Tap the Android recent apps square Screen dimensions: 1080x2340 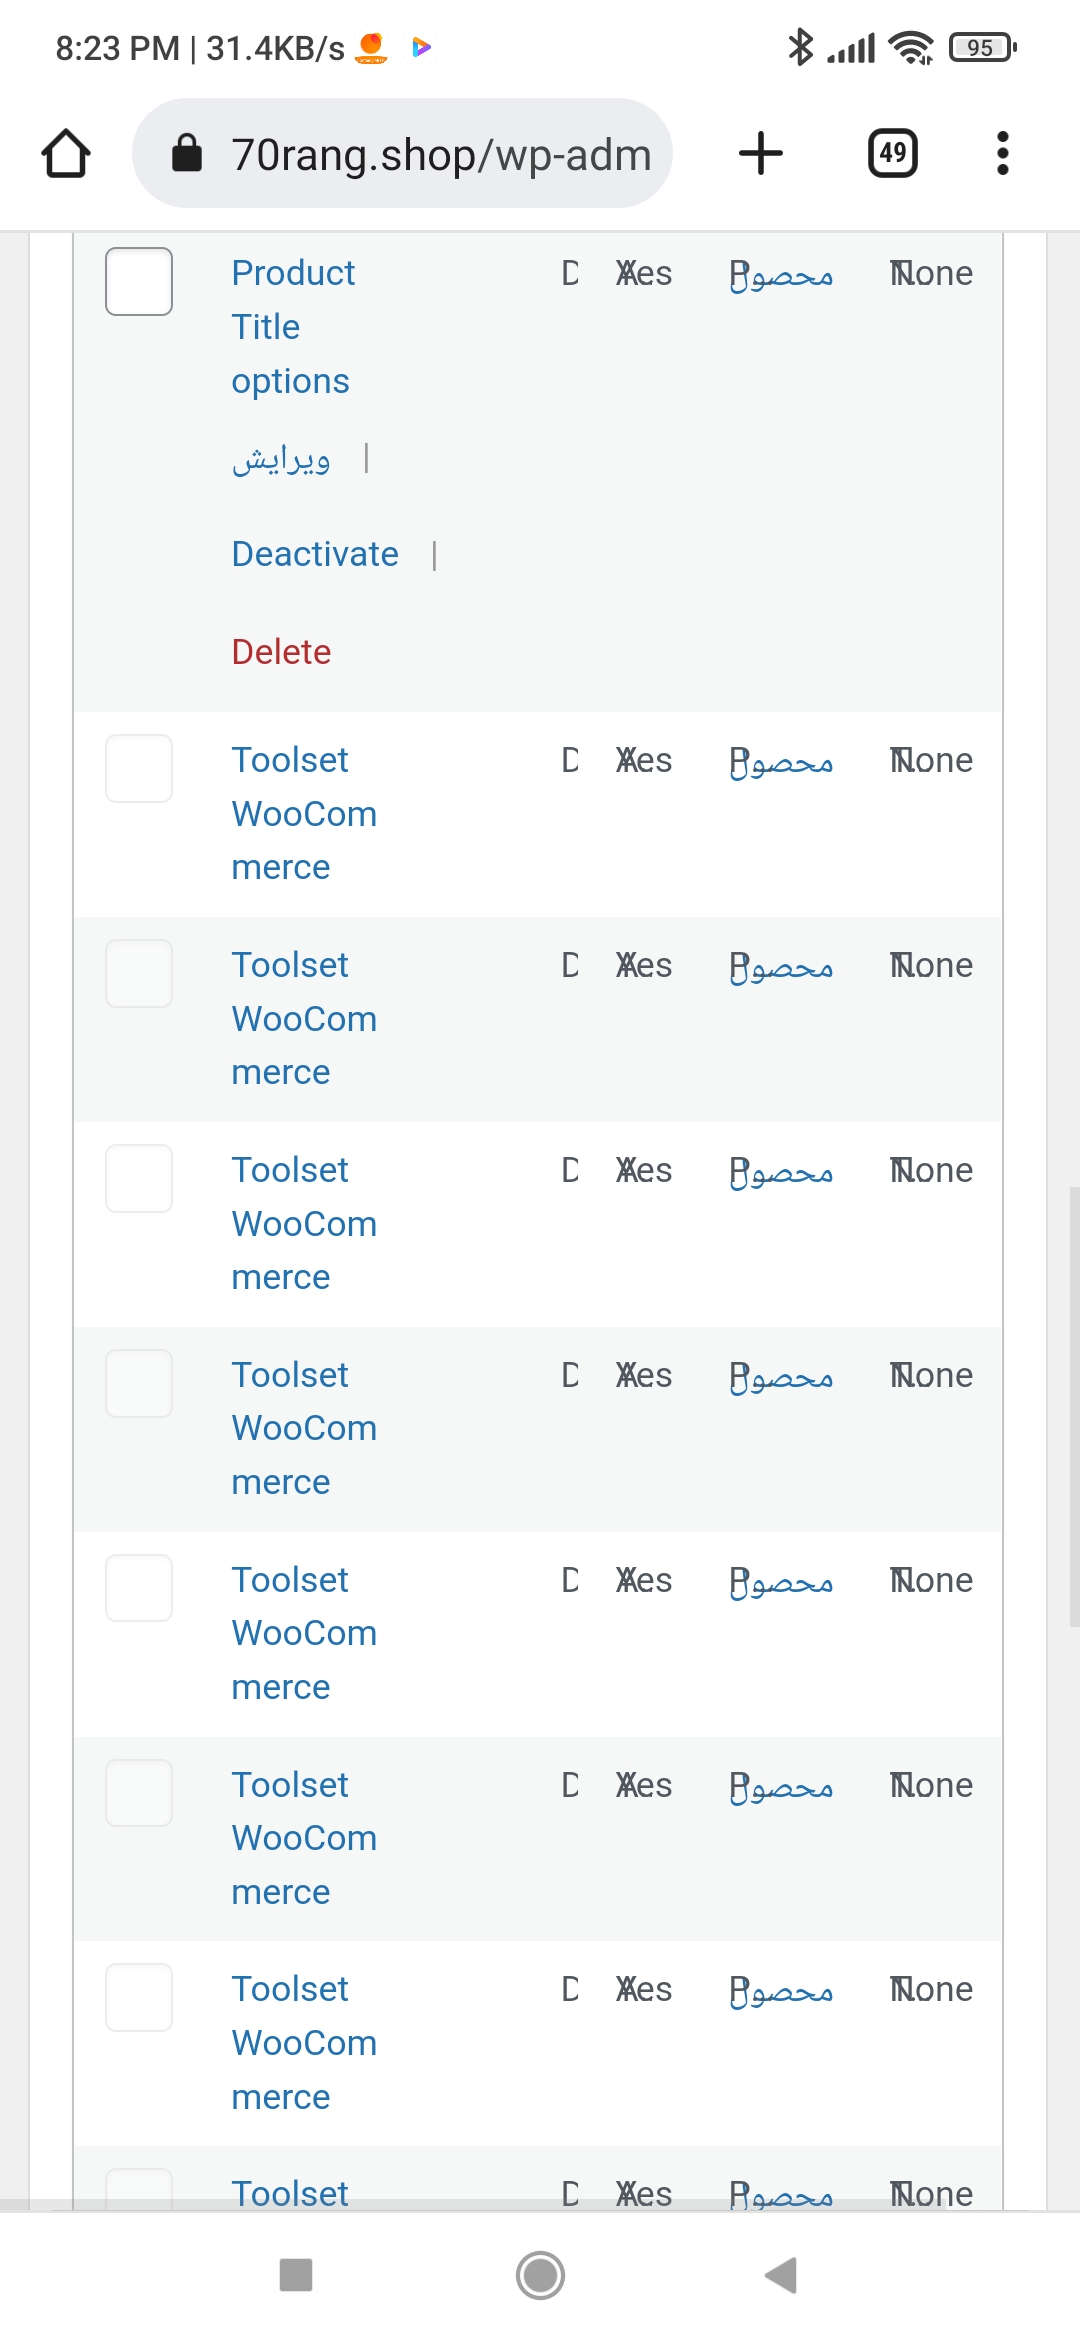296,2275
